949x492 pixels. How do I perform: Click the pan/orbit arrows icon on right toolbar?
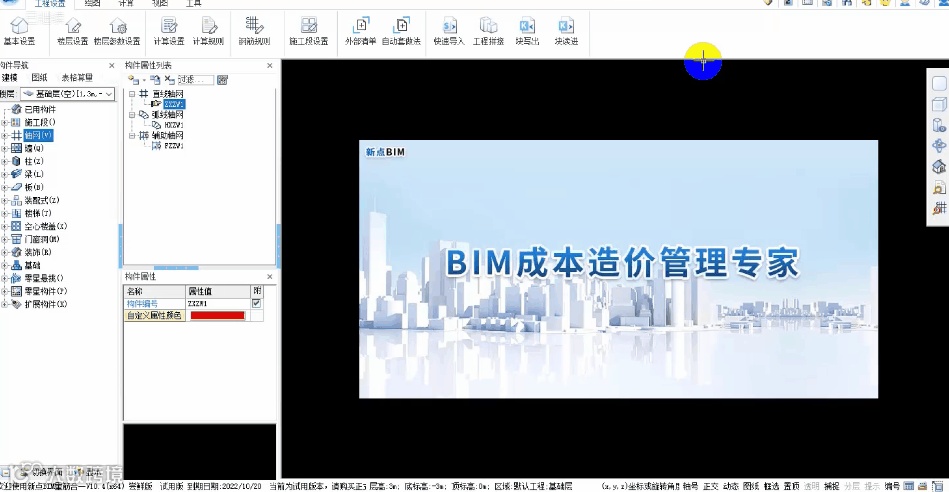(939, 146)
